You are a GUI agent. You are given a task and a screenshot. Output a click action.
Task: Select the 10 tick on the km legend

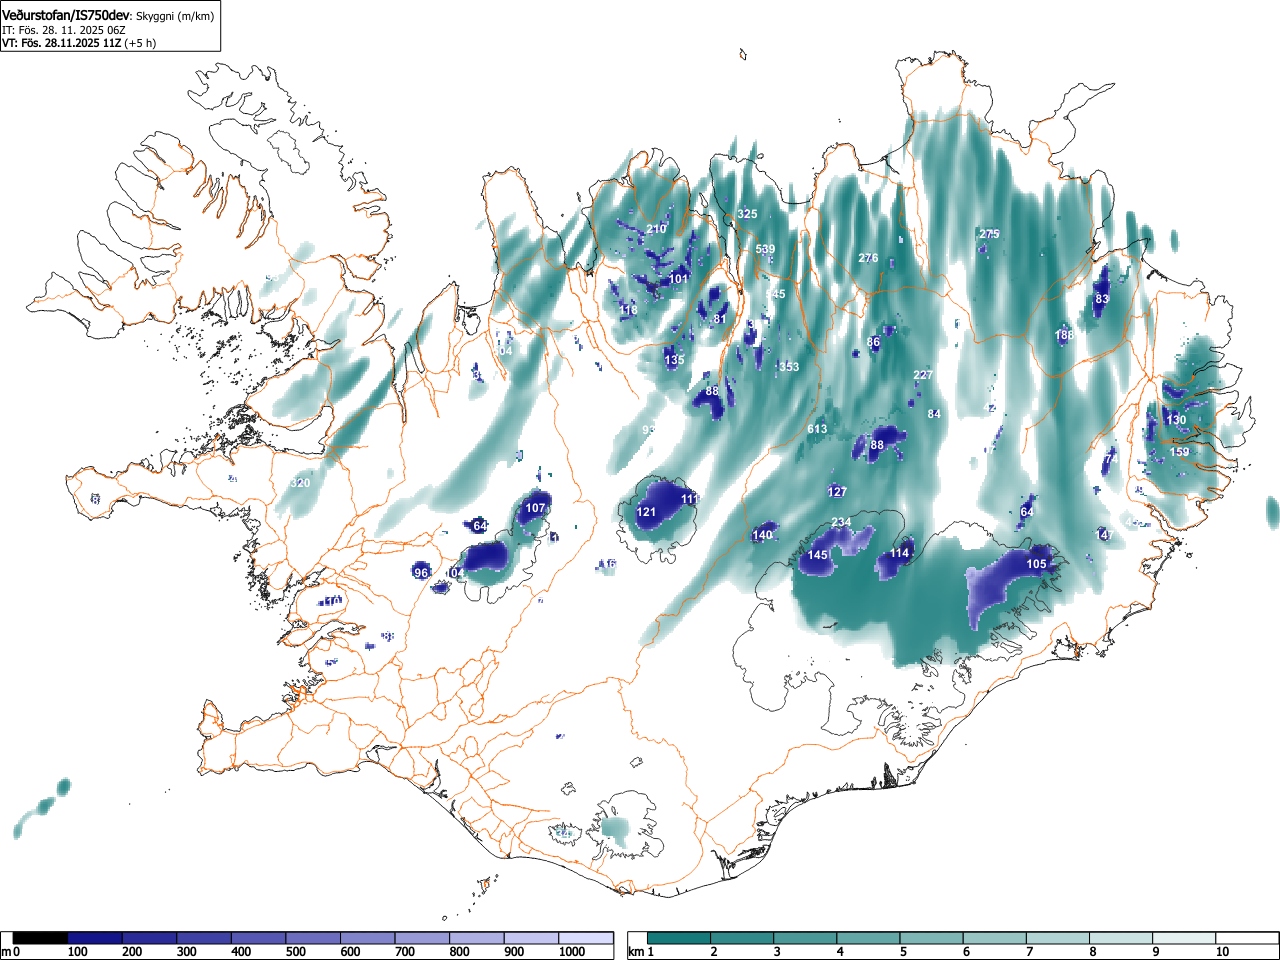click(x=1222, y=952)
